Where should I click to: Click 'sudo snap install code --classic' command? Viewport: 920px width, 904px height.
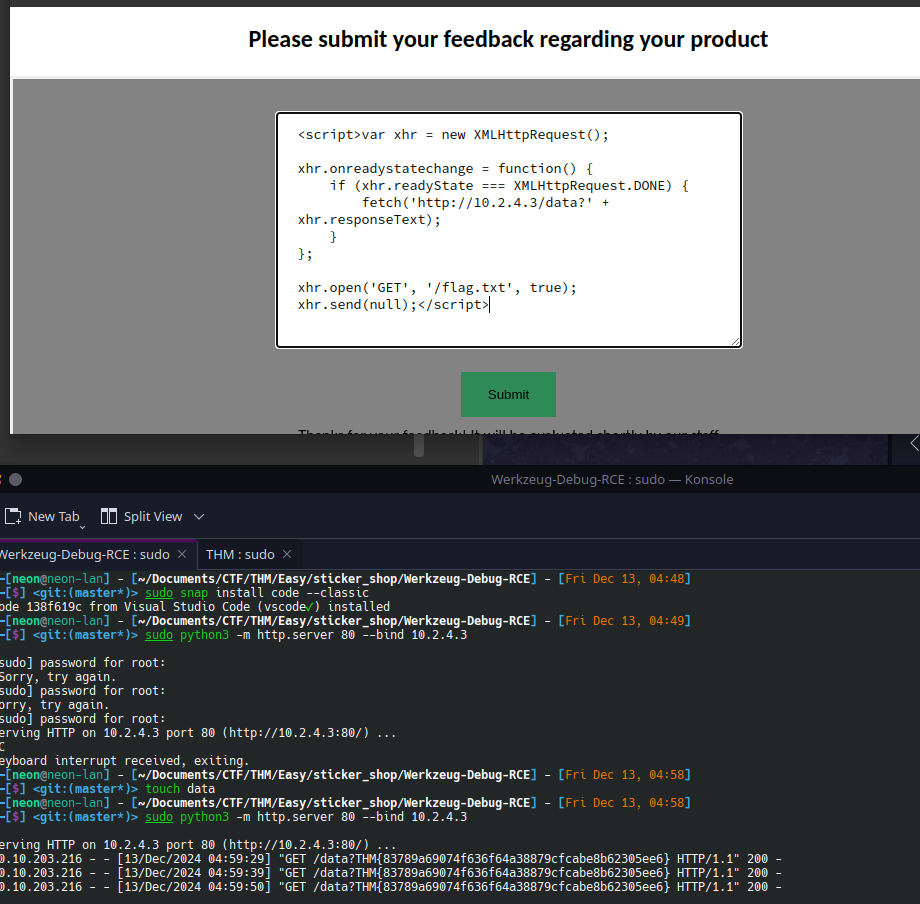[257, 593]
